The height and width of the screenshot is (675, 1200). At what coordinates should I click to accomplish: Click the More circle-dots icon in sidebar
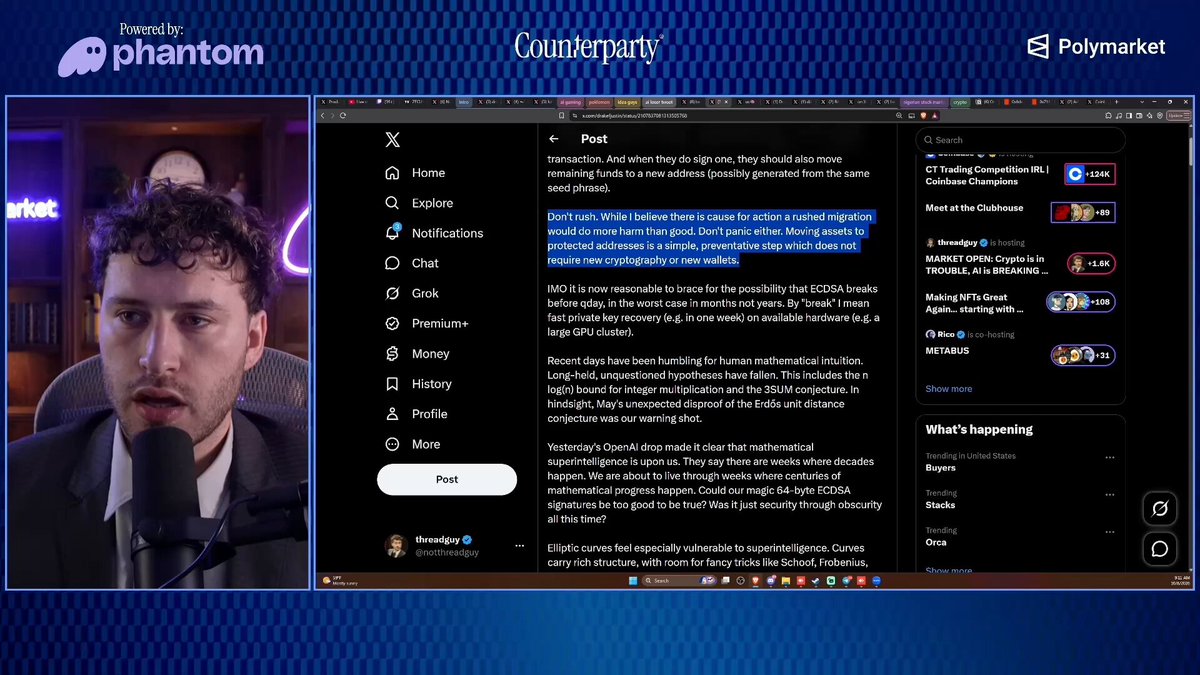(x=393, y=444)
